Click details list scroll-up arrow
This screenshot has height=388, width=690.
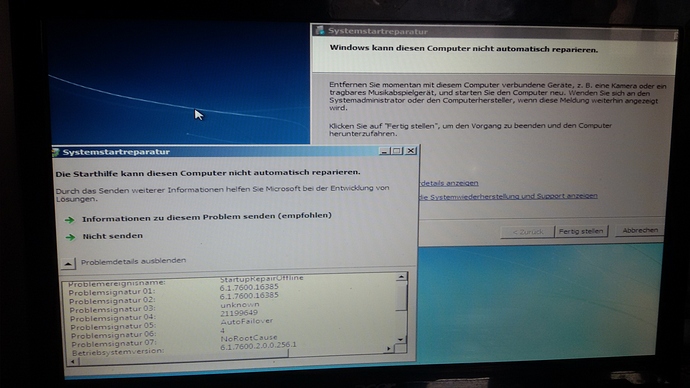401,277
